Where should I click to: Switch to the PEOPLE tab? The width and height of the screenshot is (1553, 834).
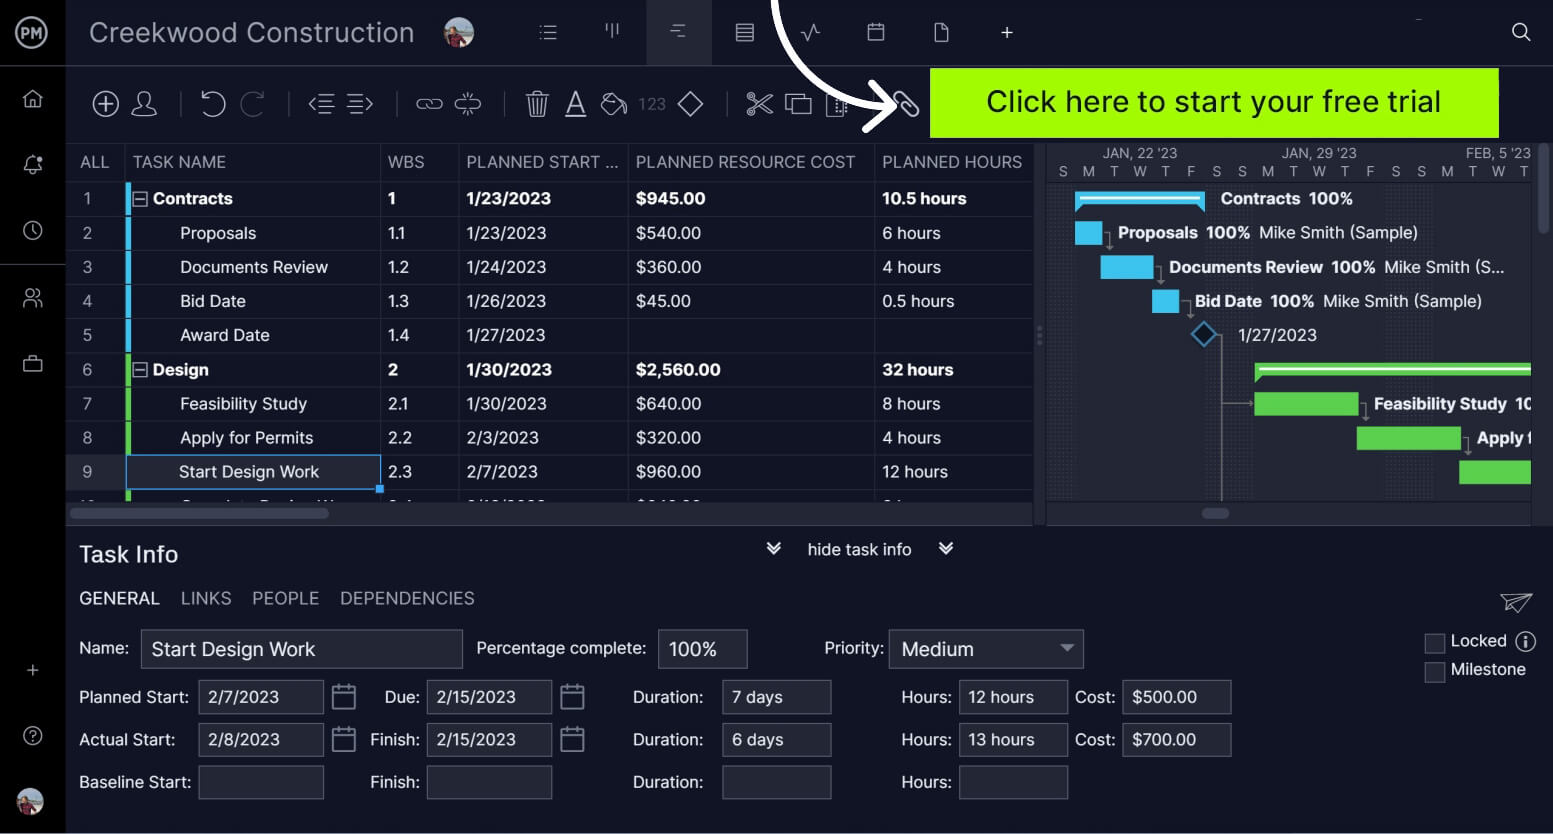click(x=285, y=598)
